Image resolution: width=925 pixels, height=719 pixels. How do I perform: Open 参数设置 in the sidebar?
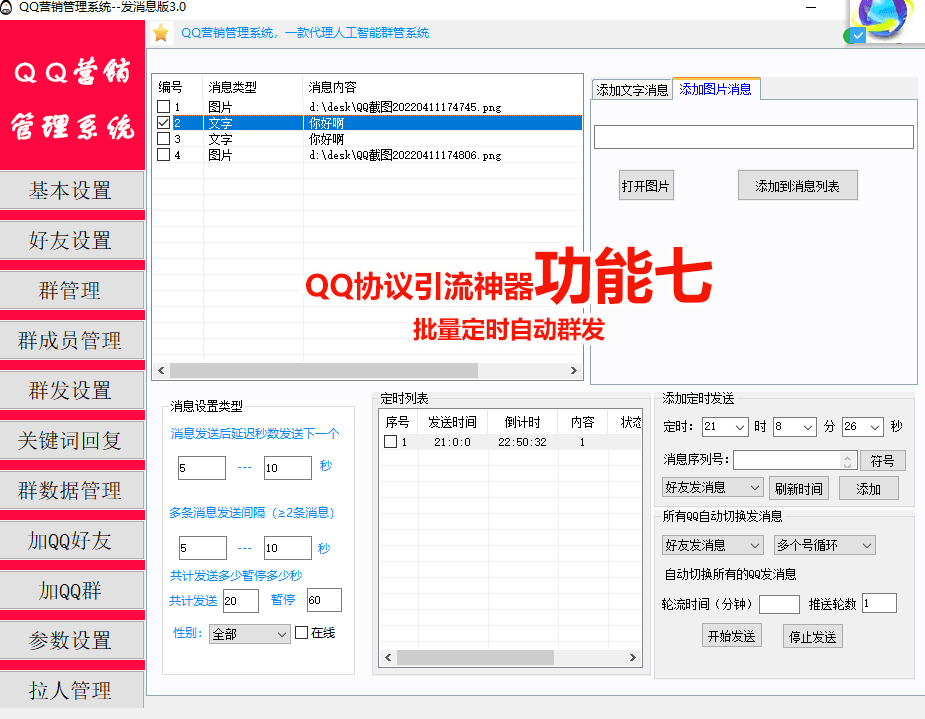(x=71, y=640)
